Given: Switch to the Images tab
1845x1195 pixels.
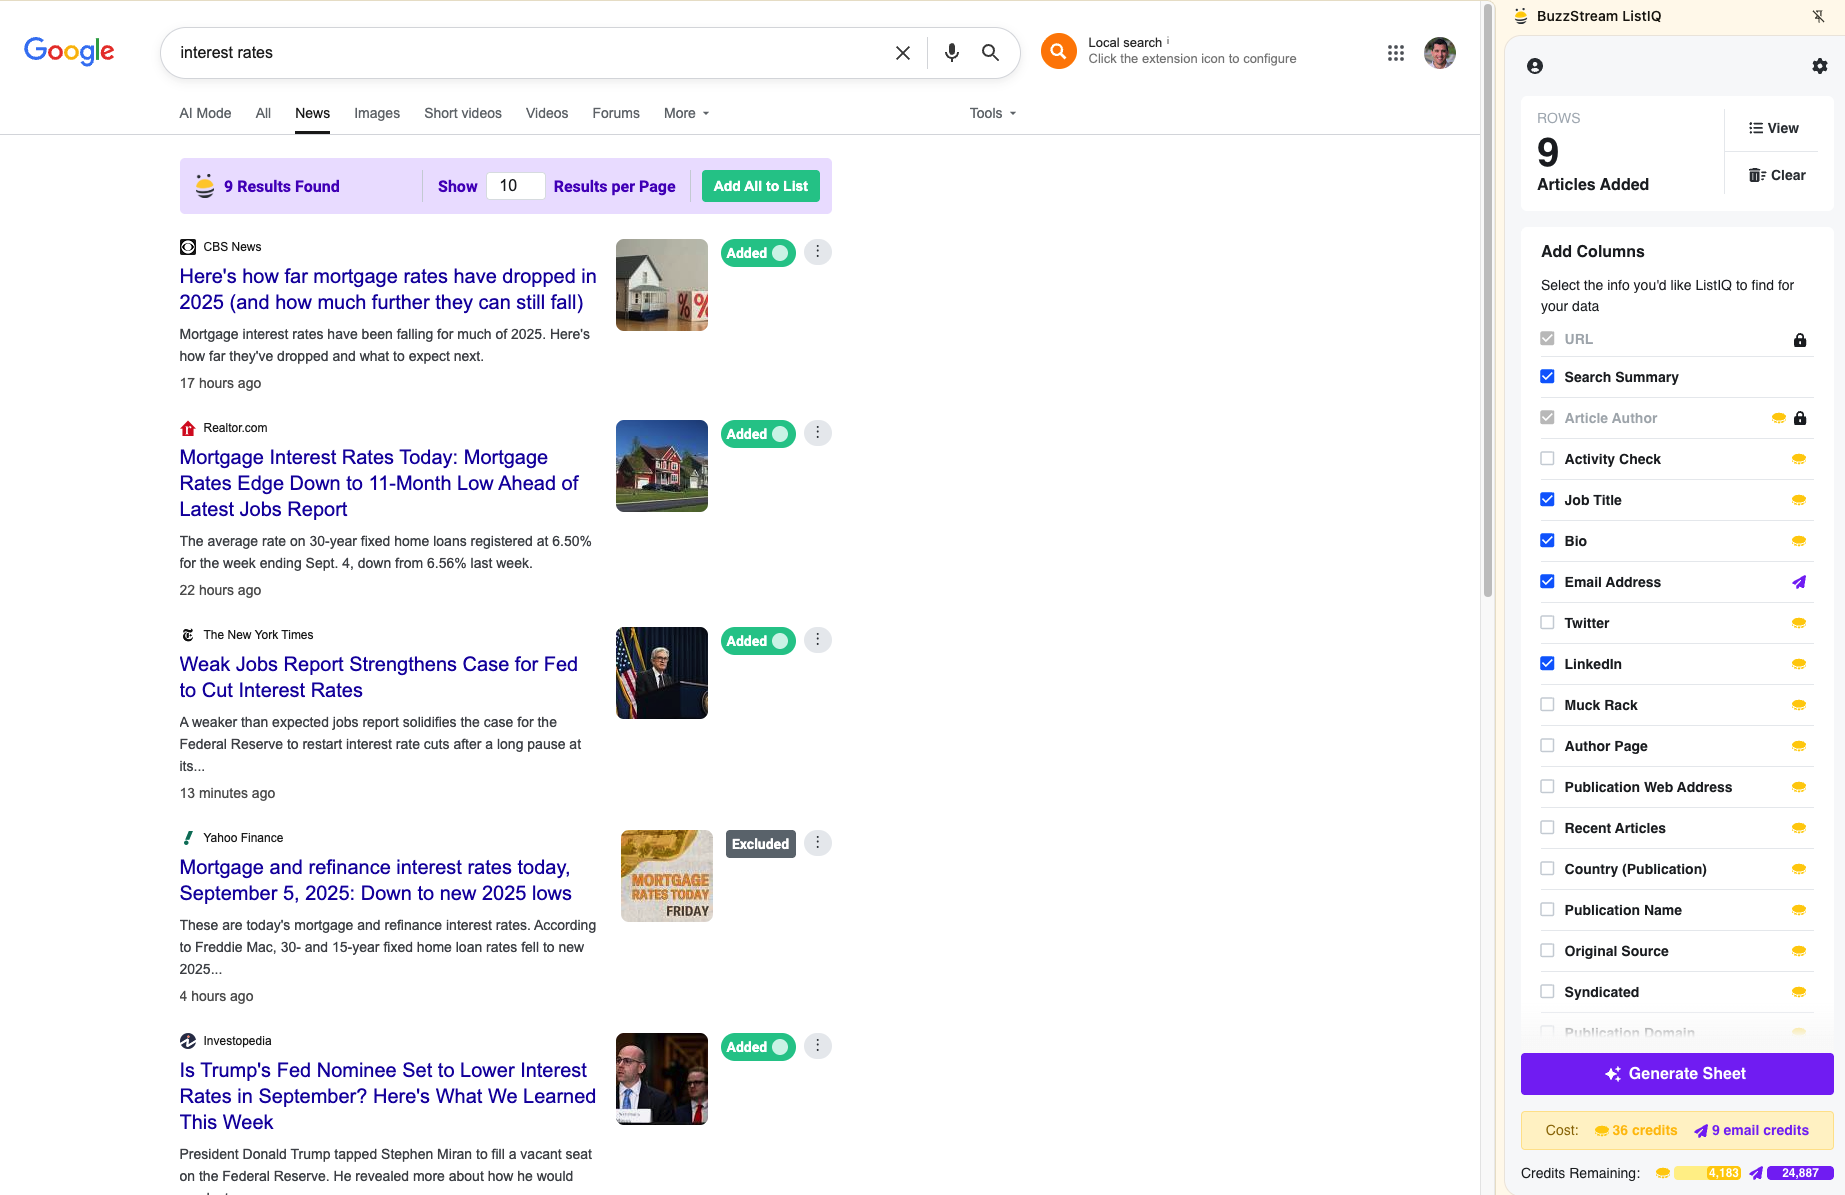Looking at the screenshot, I should coord(376,113).
